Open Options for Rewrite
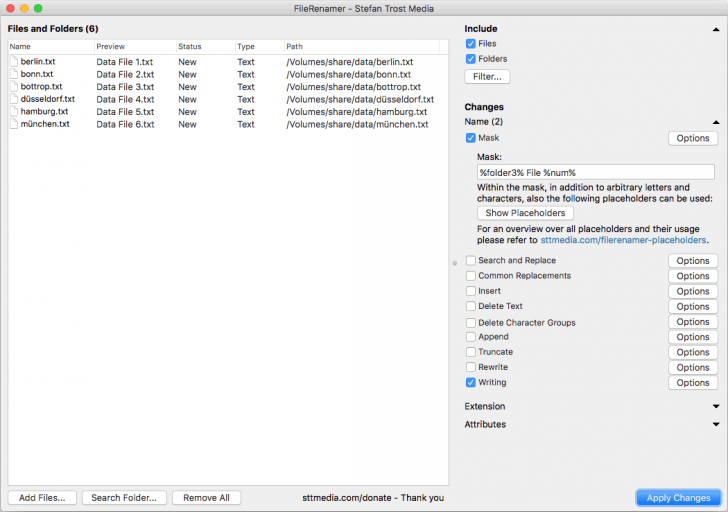728x512 pixels. [693, 368]
